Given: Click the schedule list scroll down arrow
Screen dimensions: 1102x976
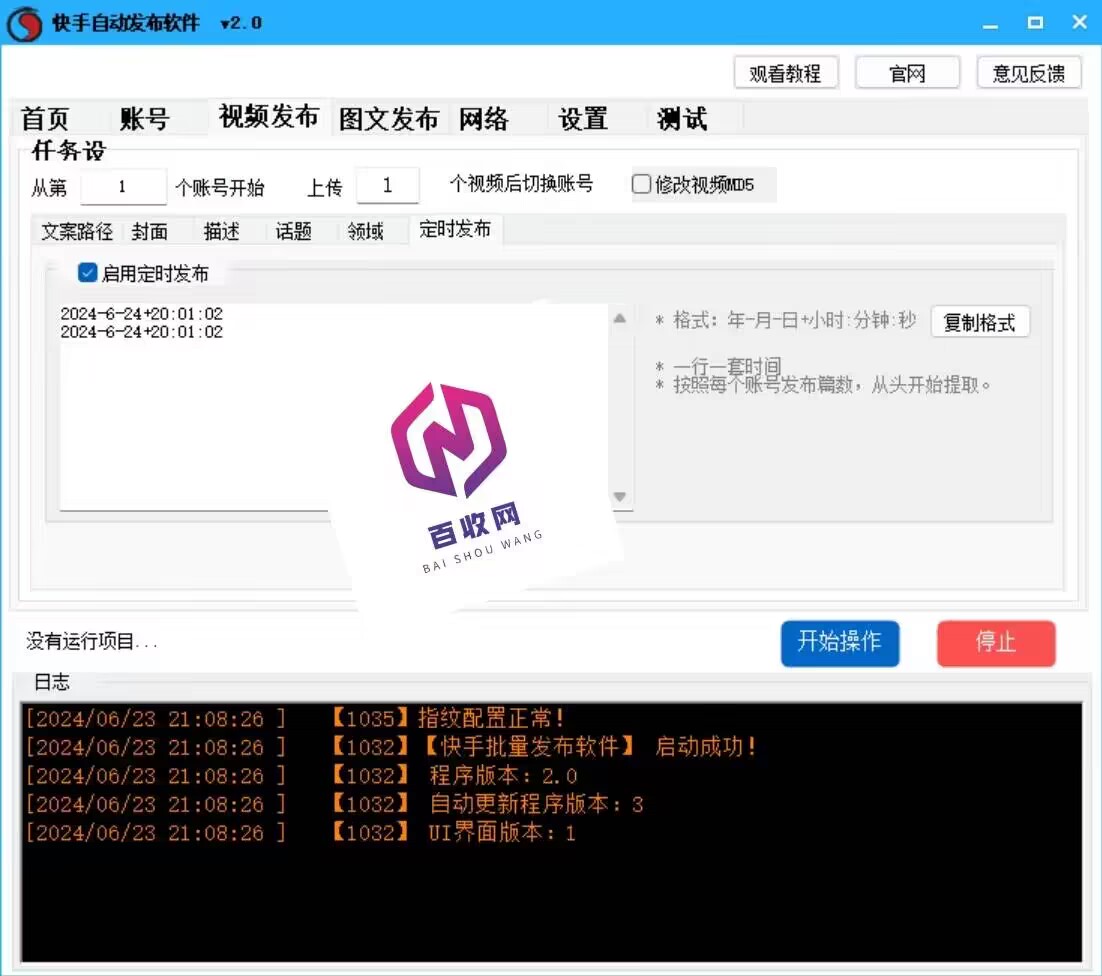Looking at the screenshot, I should click(x=619, y=497).
